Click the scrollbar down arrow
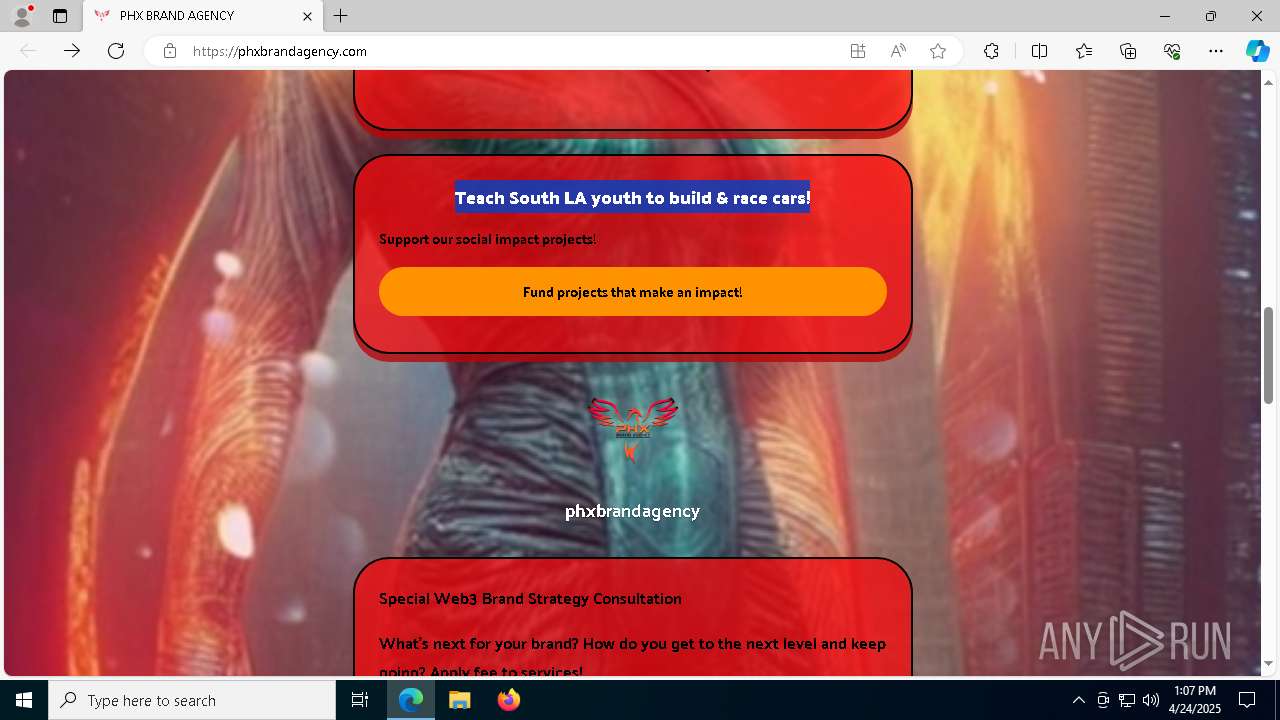Viewport: 1280px width, 720px height. (1269, 663)
